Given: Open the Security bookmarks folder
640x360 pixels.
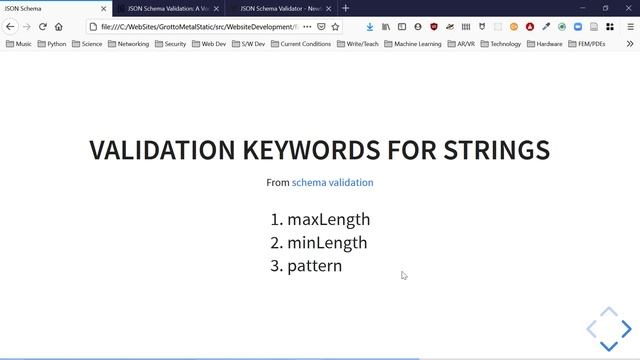Looking at the screenshot, I should pyautogui.click(x=171, y=44).
